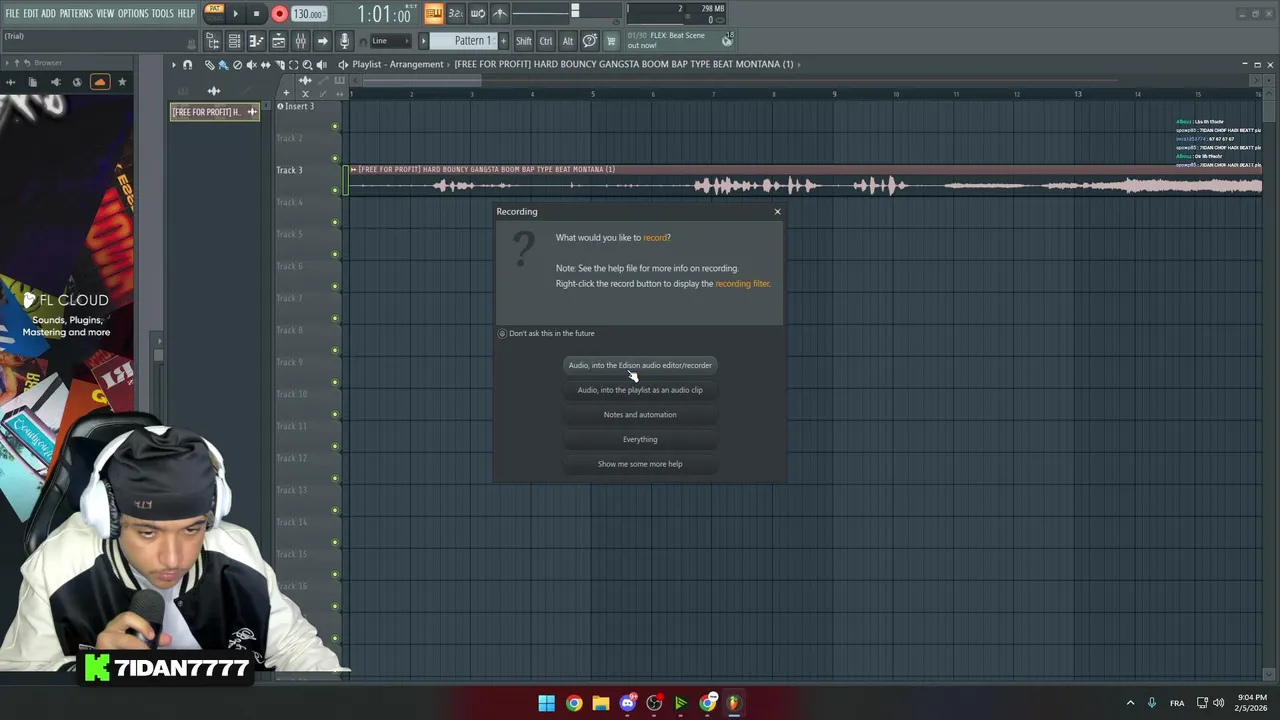Image resolution: width=1280 pixels, height=720 pixels.
Task: Toggle the Ctrl key button
Action: pos(546,41)
